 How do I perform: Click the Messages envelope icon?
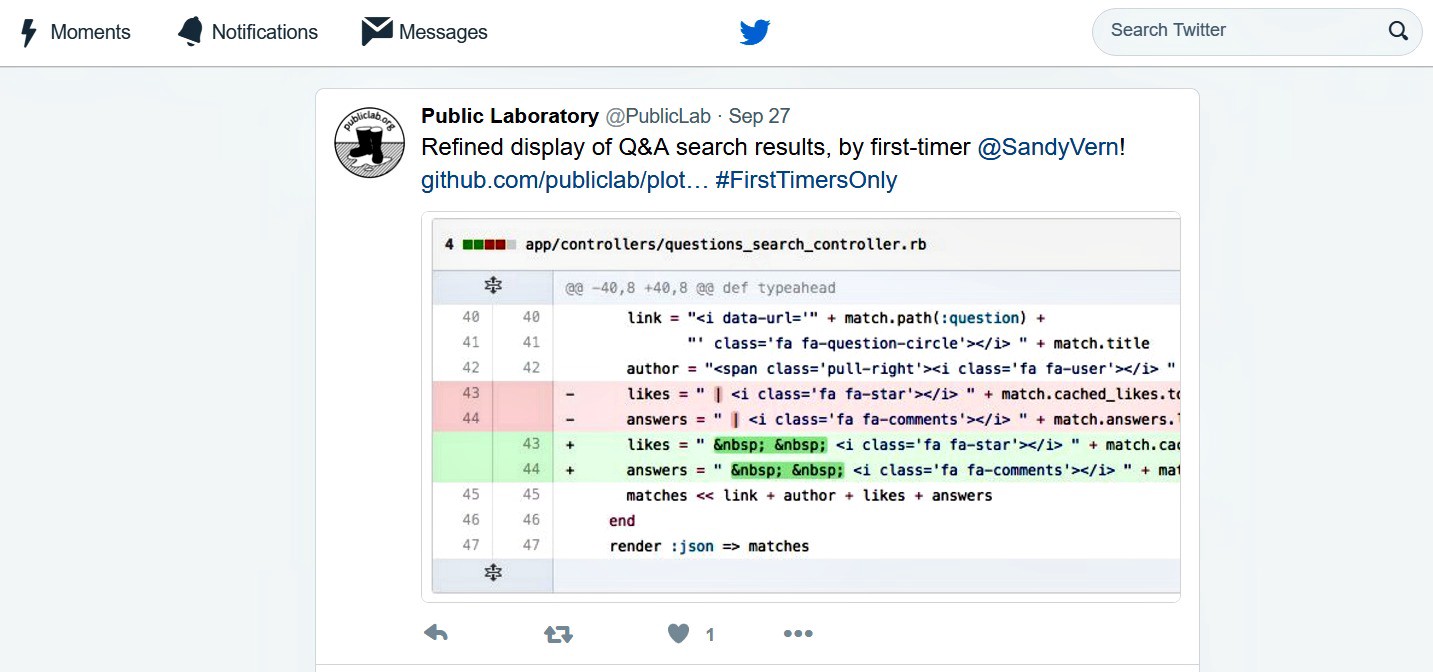click(x=376, y=32)
